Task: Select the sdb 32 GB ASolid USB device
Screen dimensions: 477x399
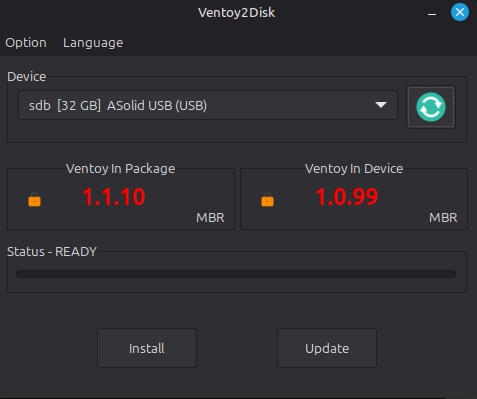Action: coord(208,105)
